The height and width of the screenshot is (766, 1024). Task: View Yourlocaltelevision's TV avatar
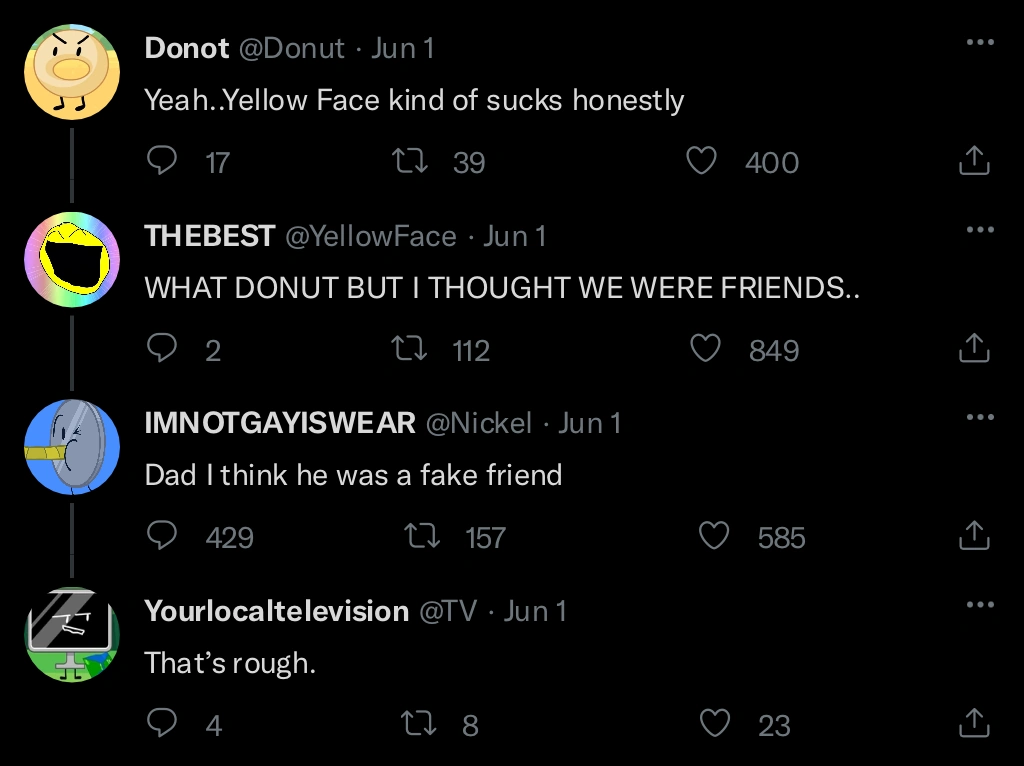click(x=72, y=635)
